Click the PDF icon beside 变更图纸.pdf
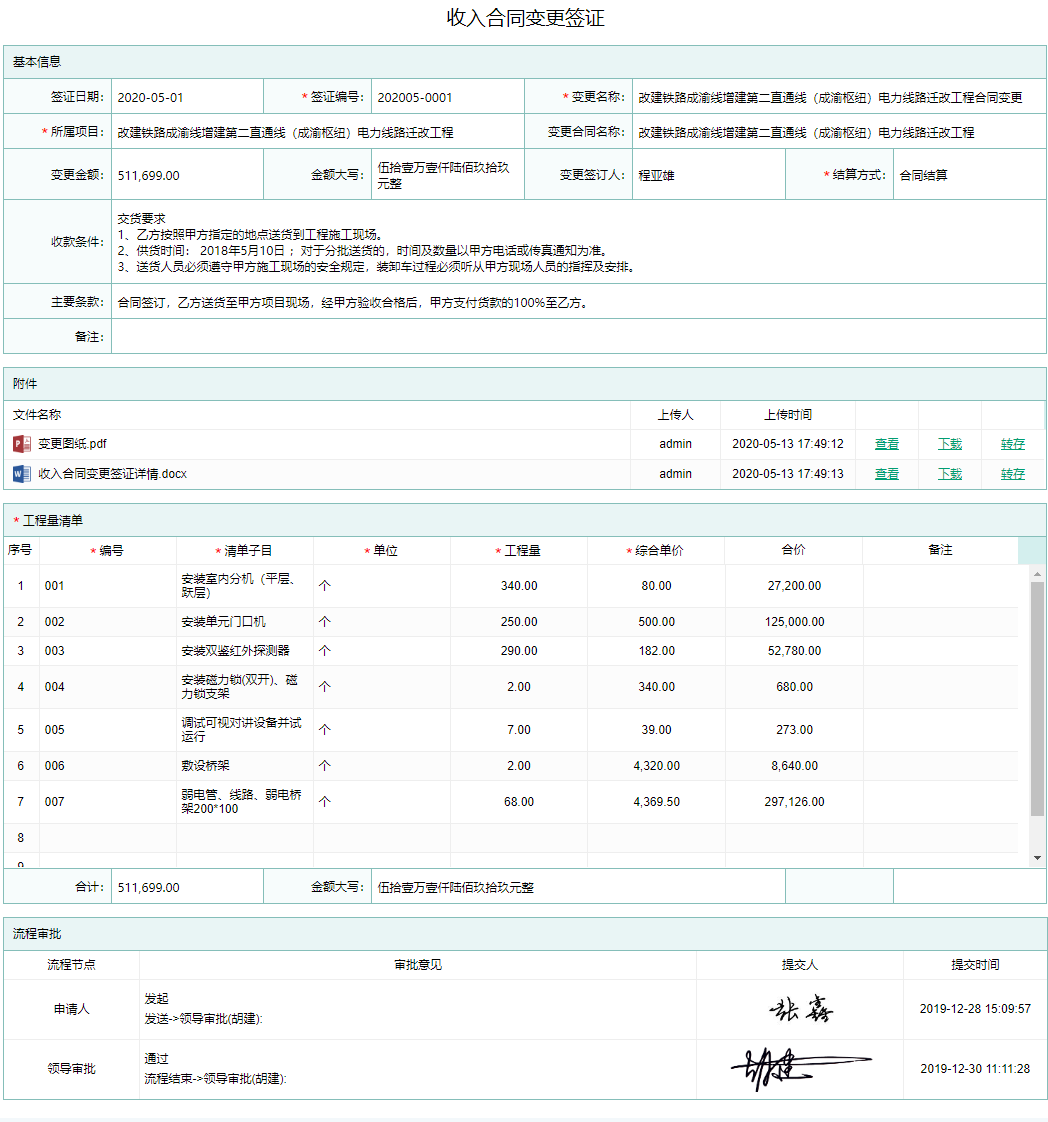 point(22,444)
